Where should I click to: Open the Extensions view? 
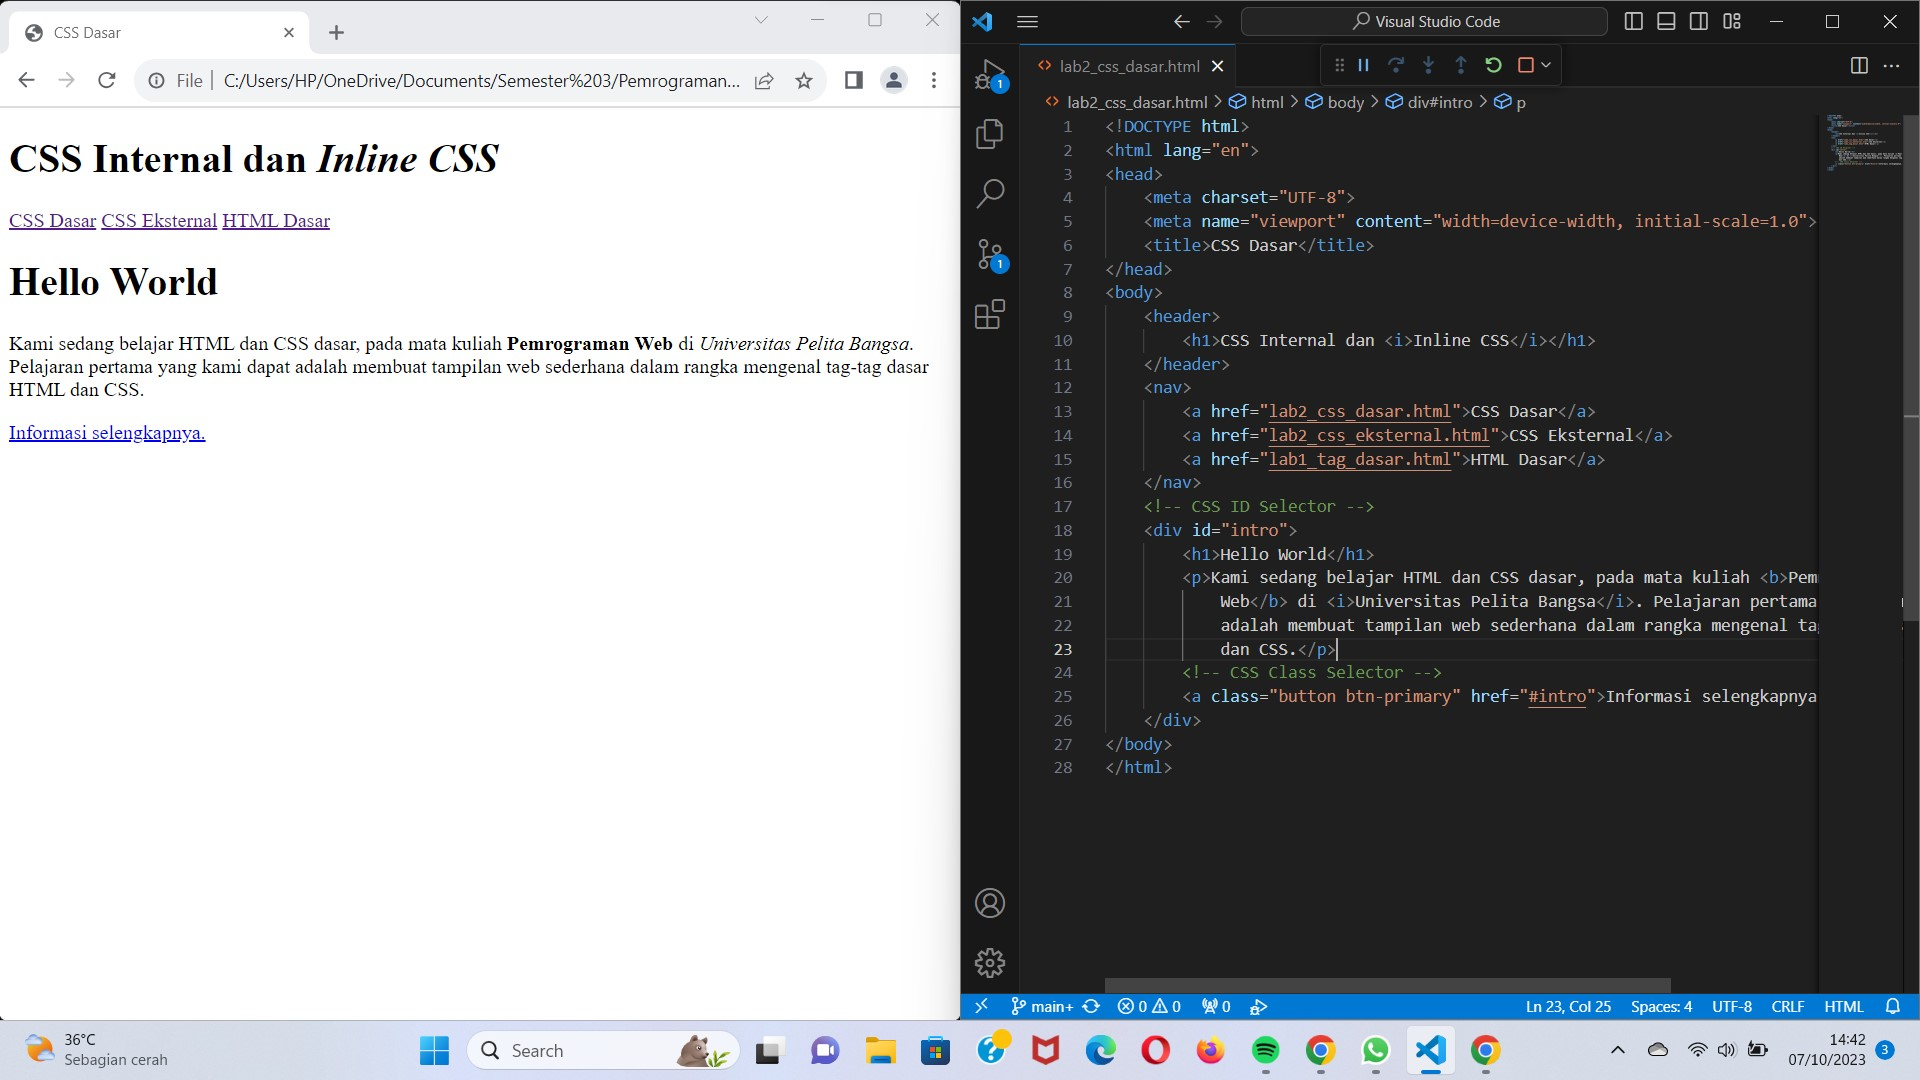tap(989, 314)
